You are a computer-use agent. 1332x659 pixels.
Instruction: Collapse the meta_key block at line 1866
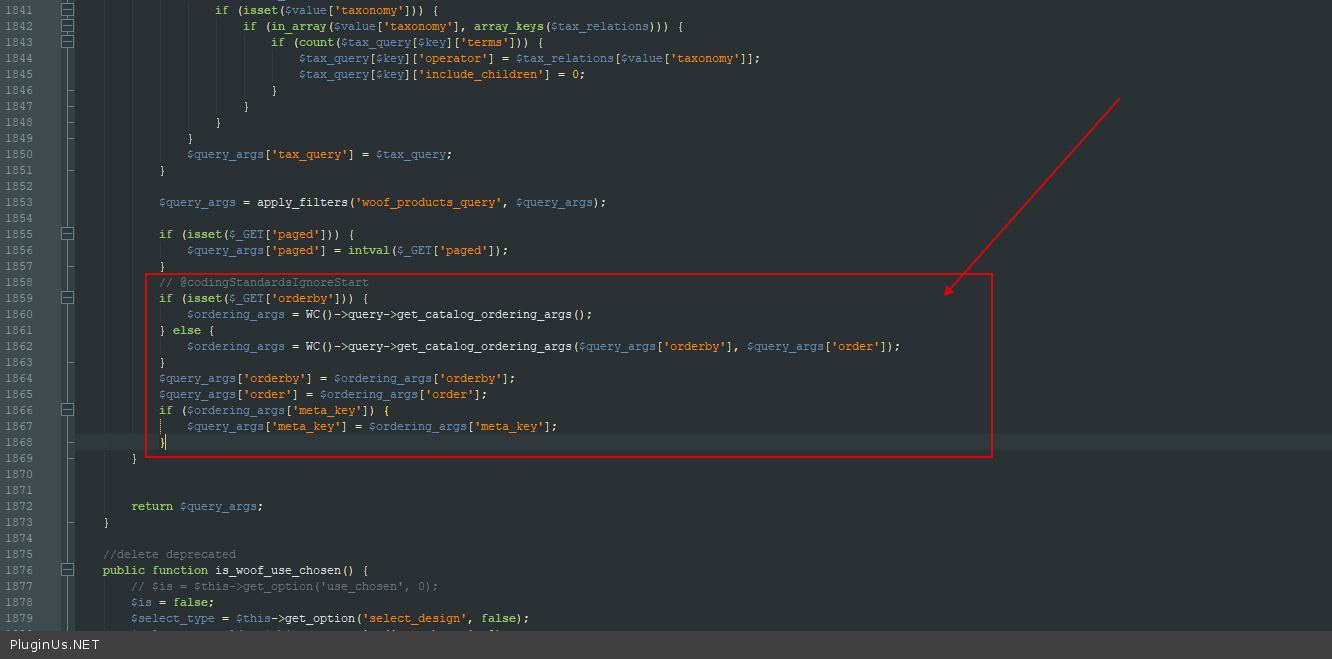coord(67,410)
